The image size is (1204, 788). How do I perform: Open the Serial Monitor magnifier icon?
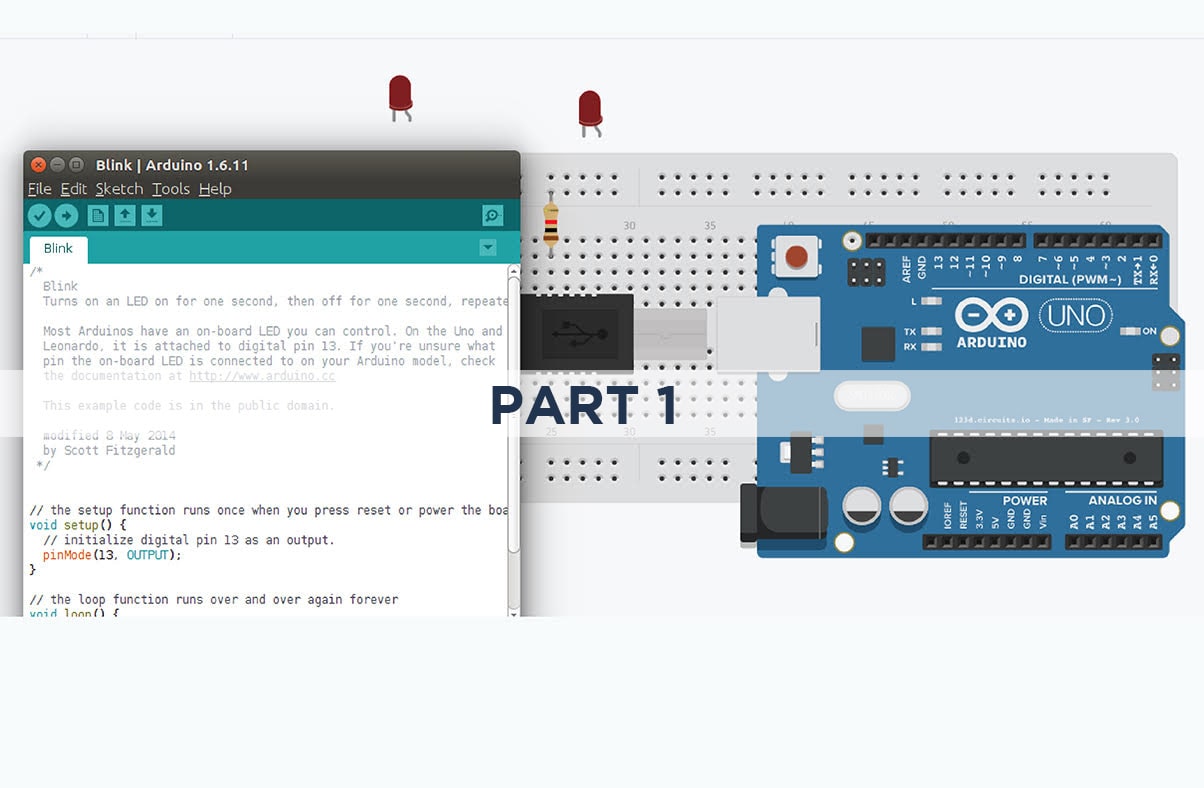pos(492,215)
